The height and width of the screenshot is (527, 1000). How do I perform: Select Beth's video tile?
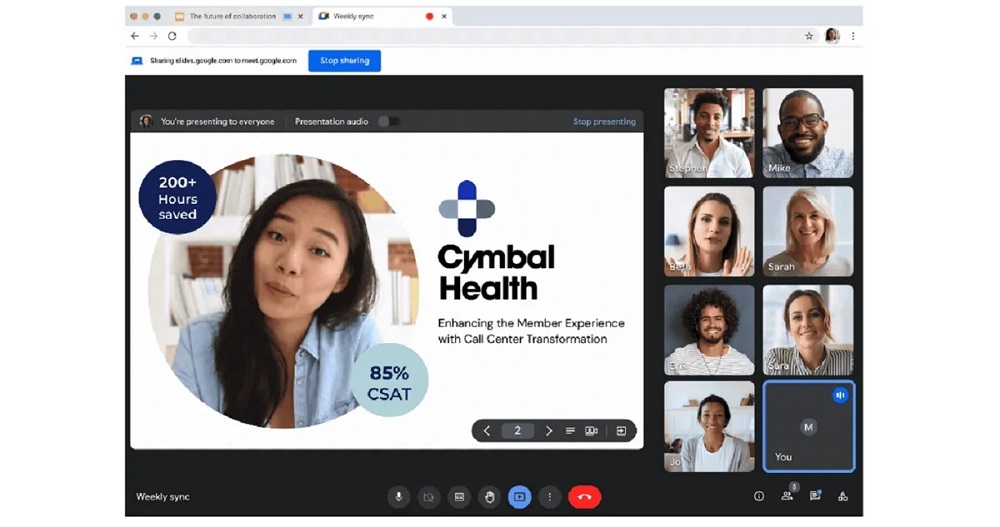click(709, 231)
